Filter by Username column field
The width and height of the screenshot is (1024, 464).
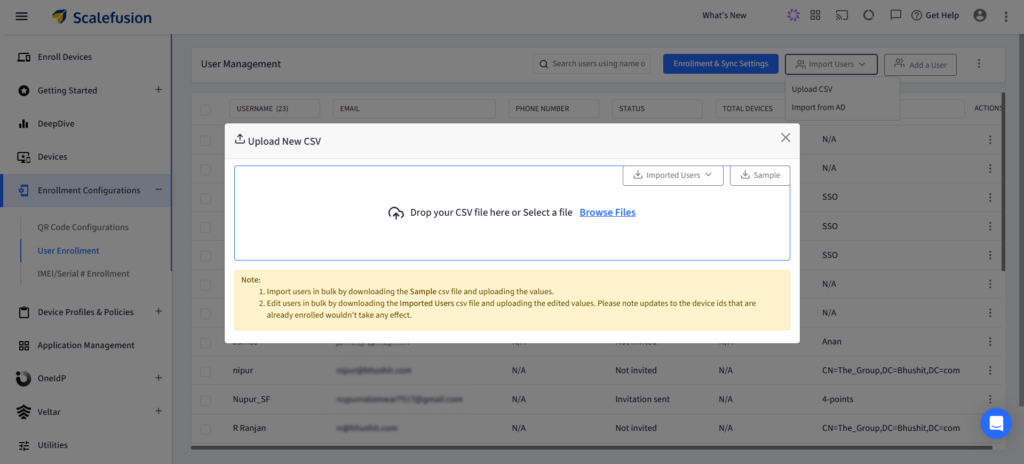(274, 108)
